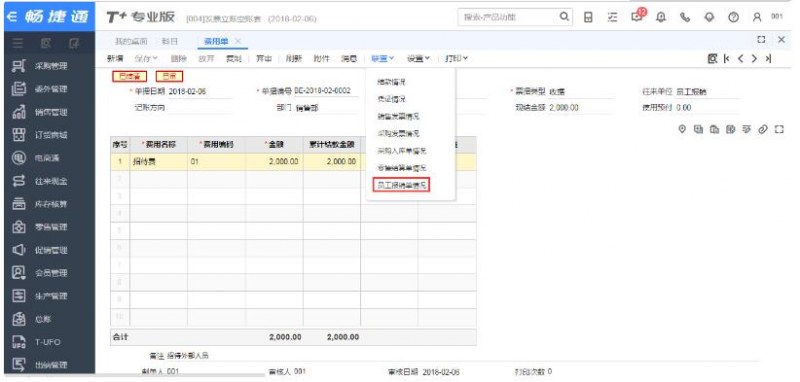Close the 费用单 tab
Viewport: 800px width, 382px height.
(238, 41)
